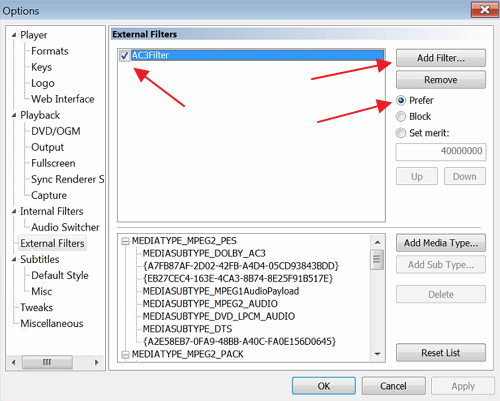Toggle the AC3Filter checkbox

tap(125, 55)
